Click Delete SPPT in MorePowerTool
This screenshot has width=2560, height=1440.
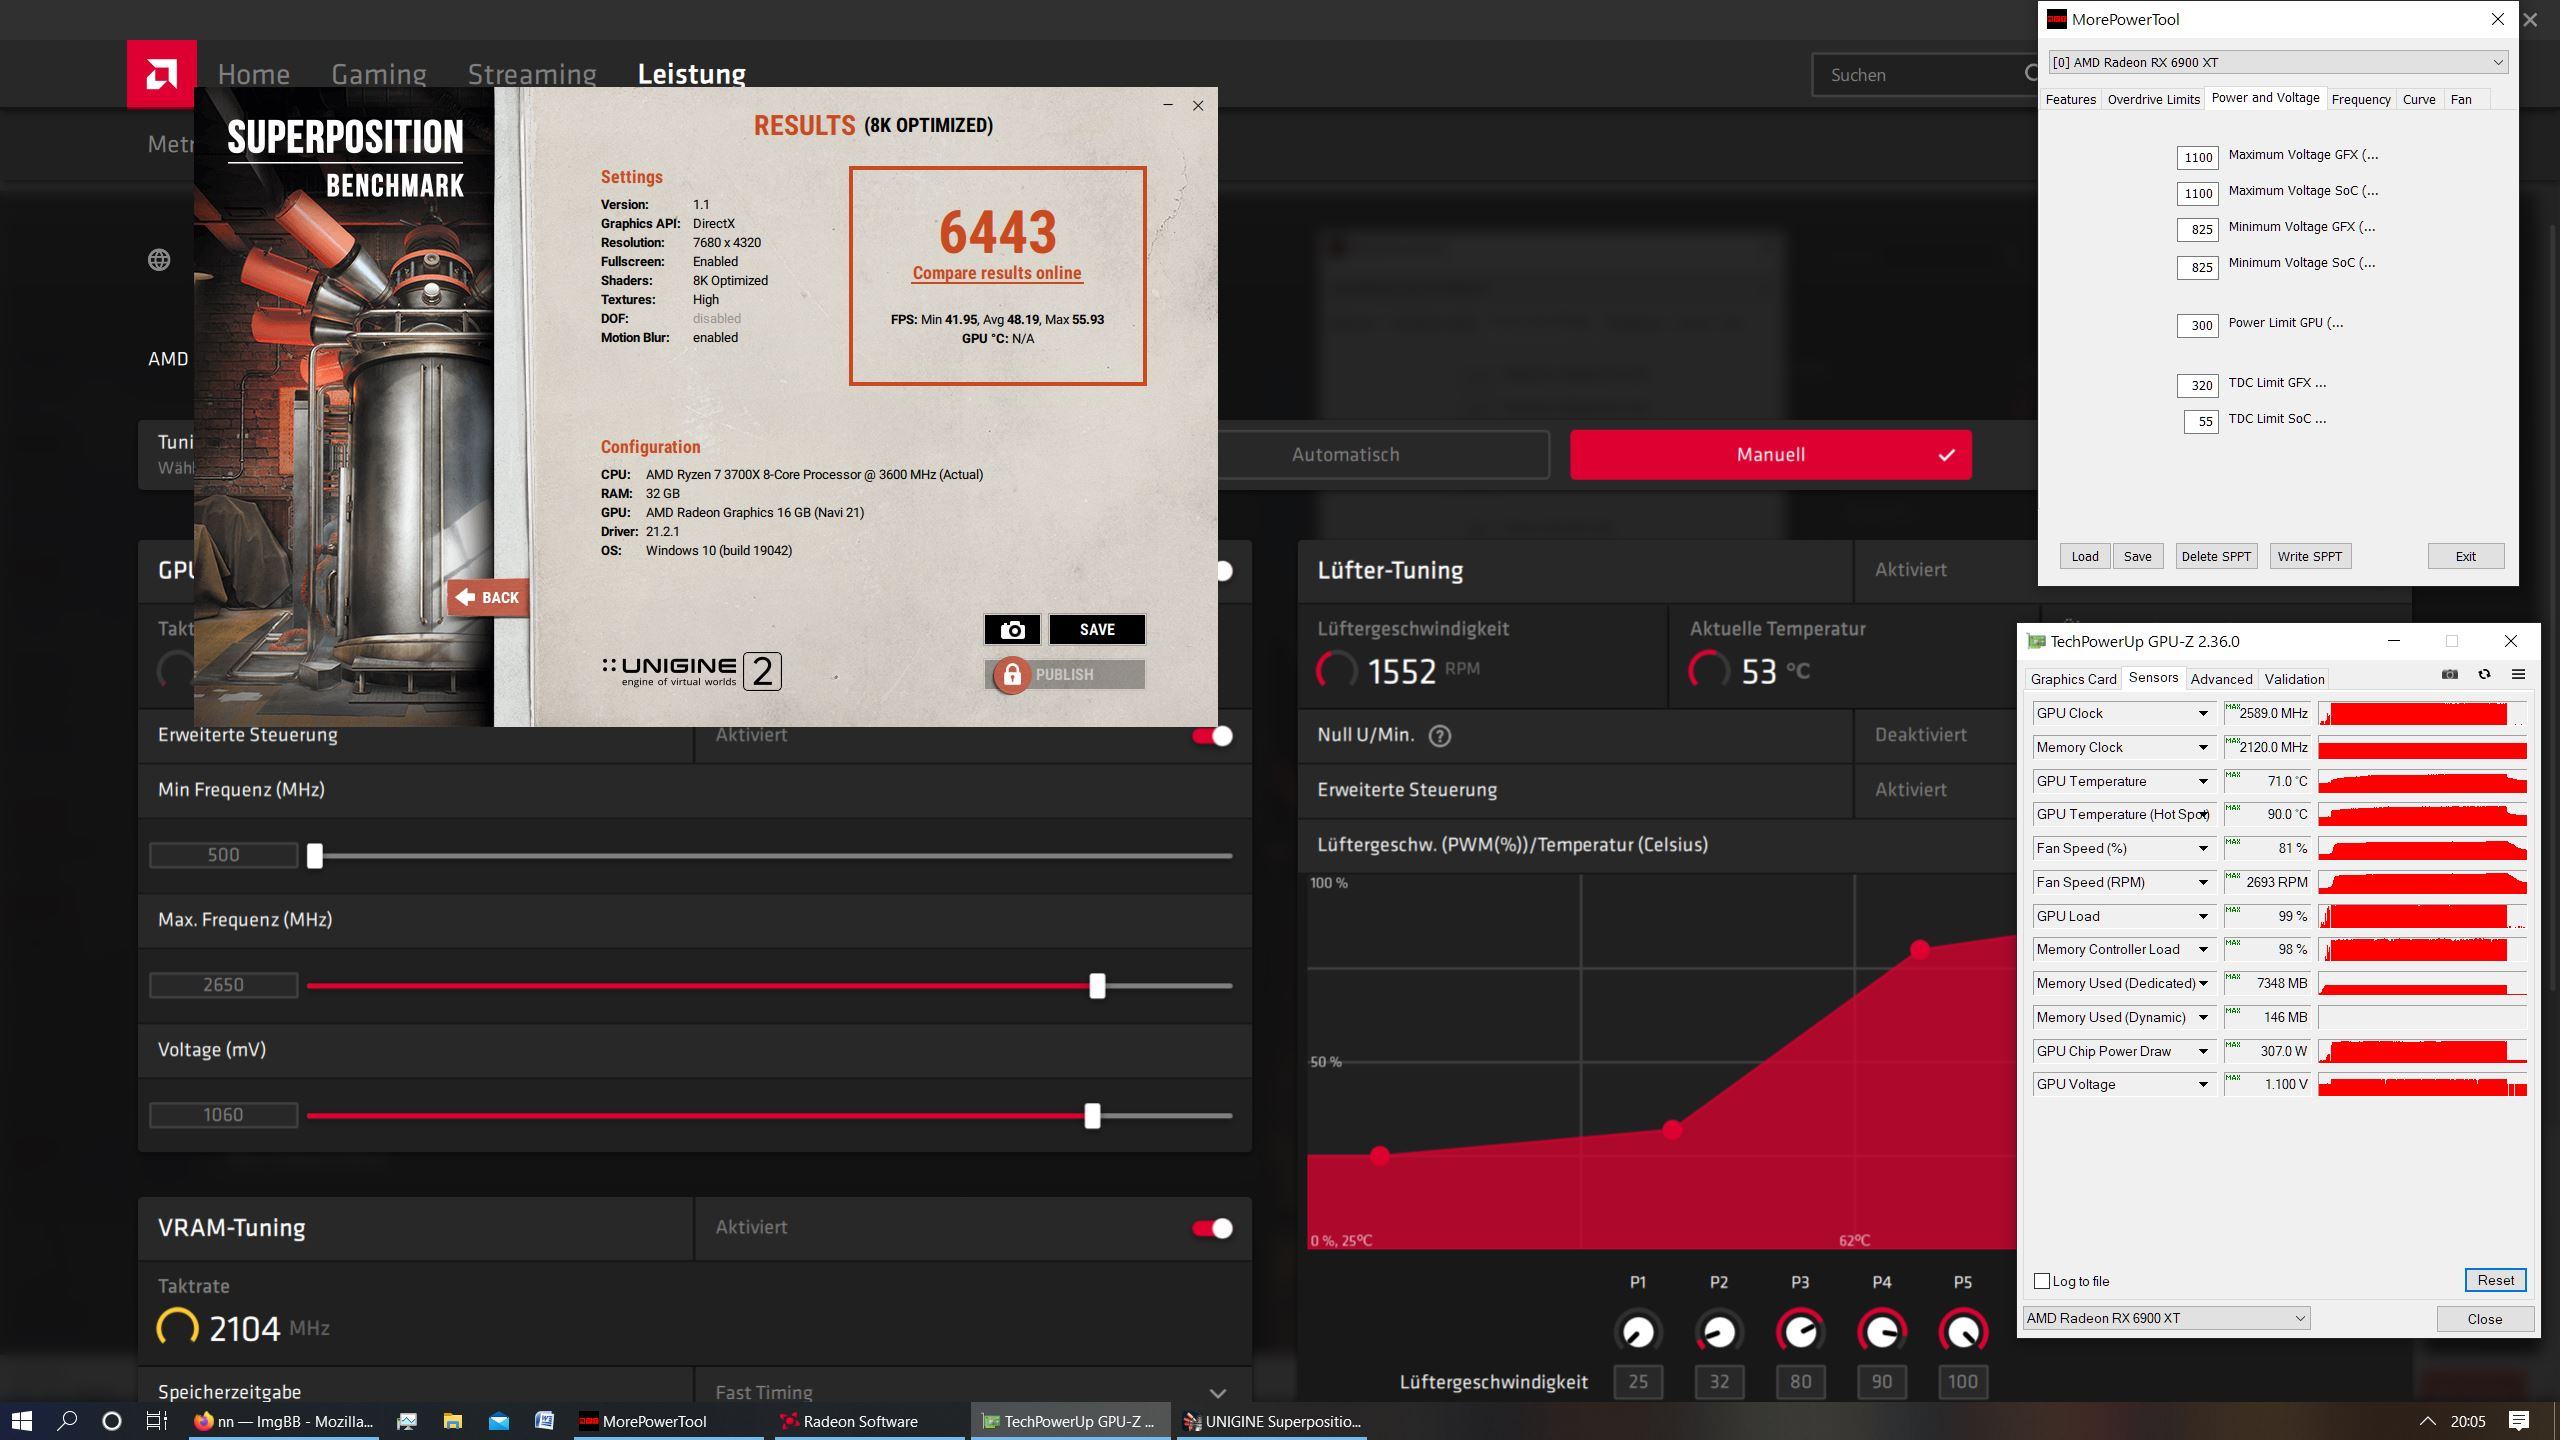pos(2216,557)
